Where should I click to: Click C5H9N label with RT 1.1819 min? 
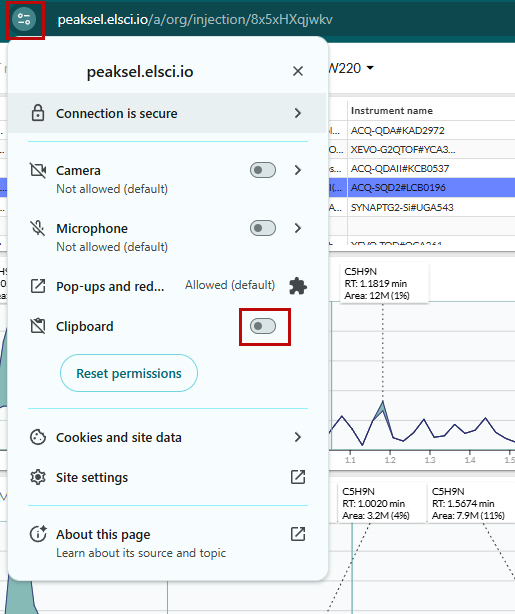coord(384,283)
